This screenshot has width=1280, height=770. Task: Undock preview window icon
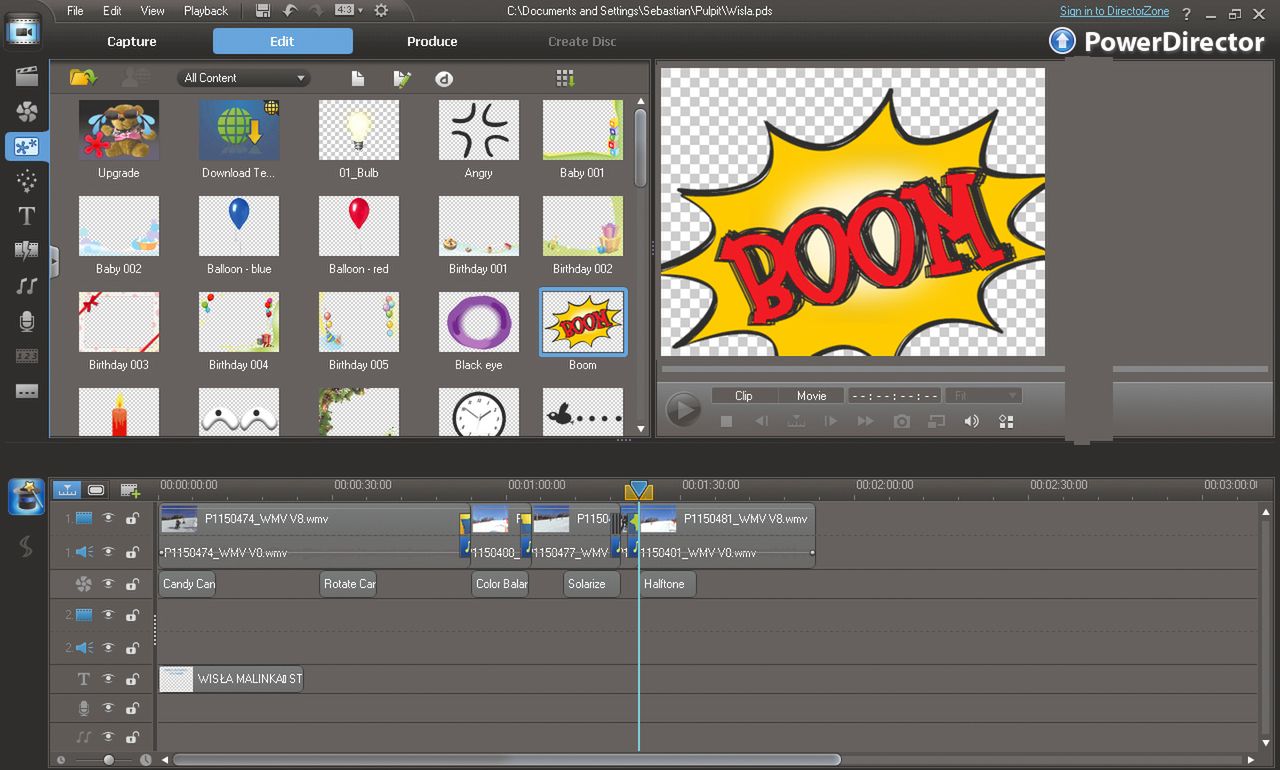pyautogui.click(x=936, y=421)
